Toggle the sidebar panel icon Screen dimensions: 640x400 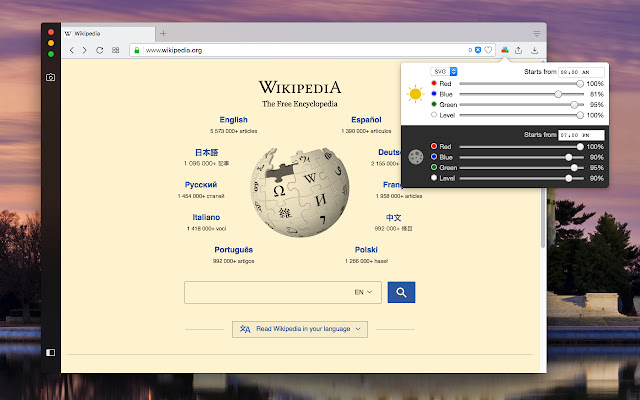coord(51,352)
